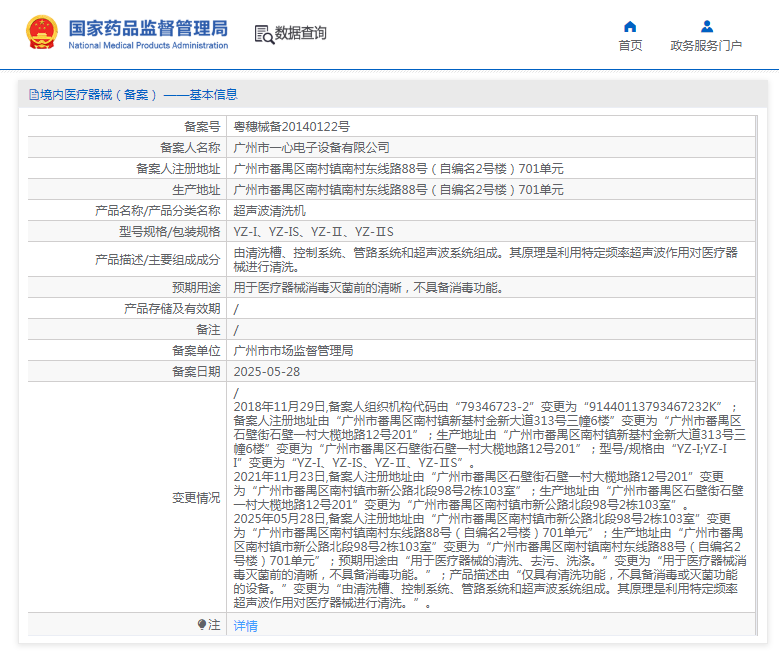
Task: Click the 预期用途 value text
Action: 368,287
